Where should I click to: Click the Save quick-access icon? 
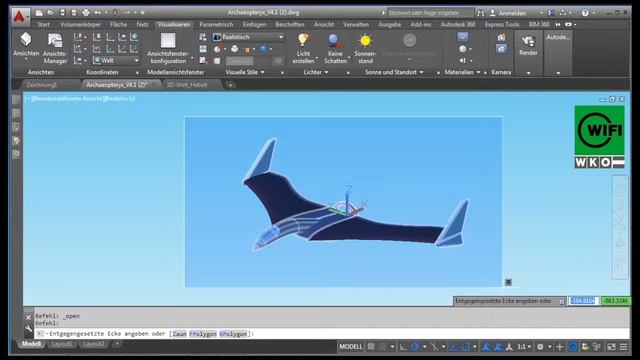(x=62, y=13)
